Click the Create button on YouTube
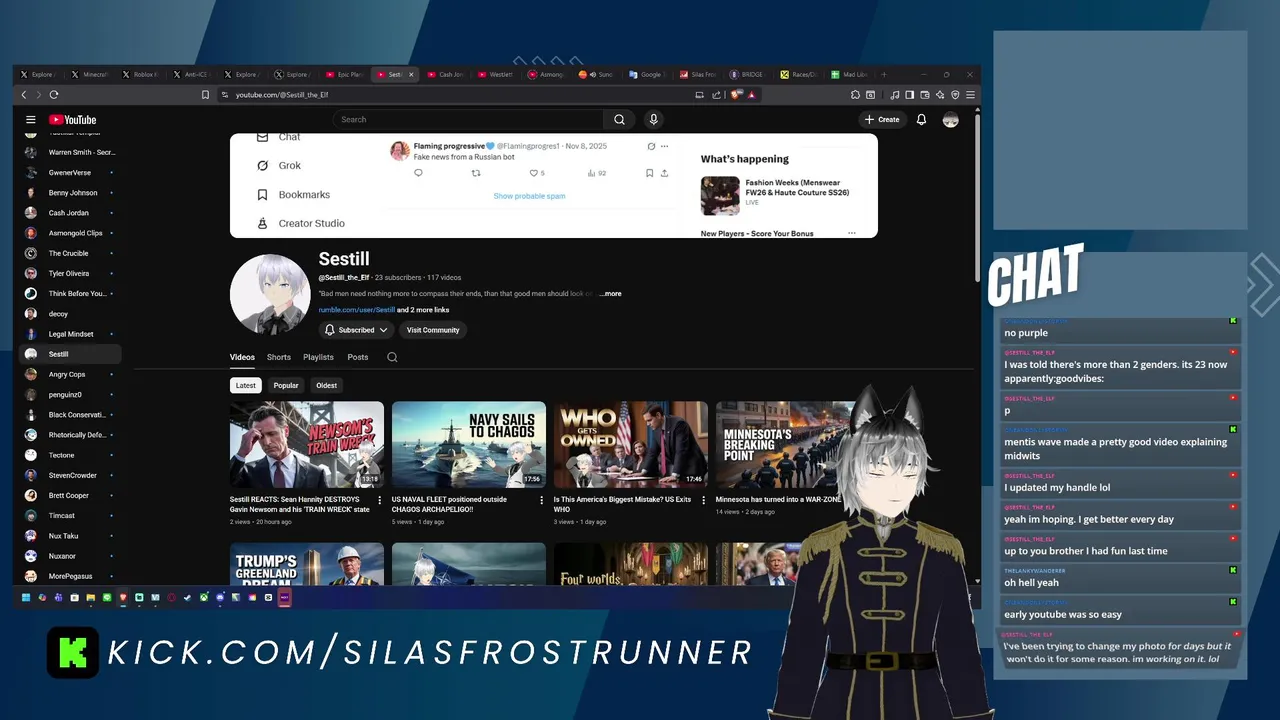The height and width of the screenshot is (720, 1280). [x=882, y=119]
